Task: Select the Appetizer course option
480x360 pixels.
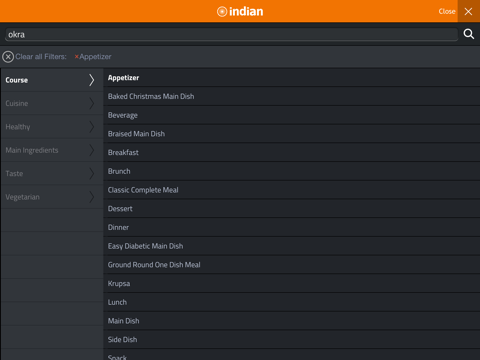Action: (x=292, y=78)
